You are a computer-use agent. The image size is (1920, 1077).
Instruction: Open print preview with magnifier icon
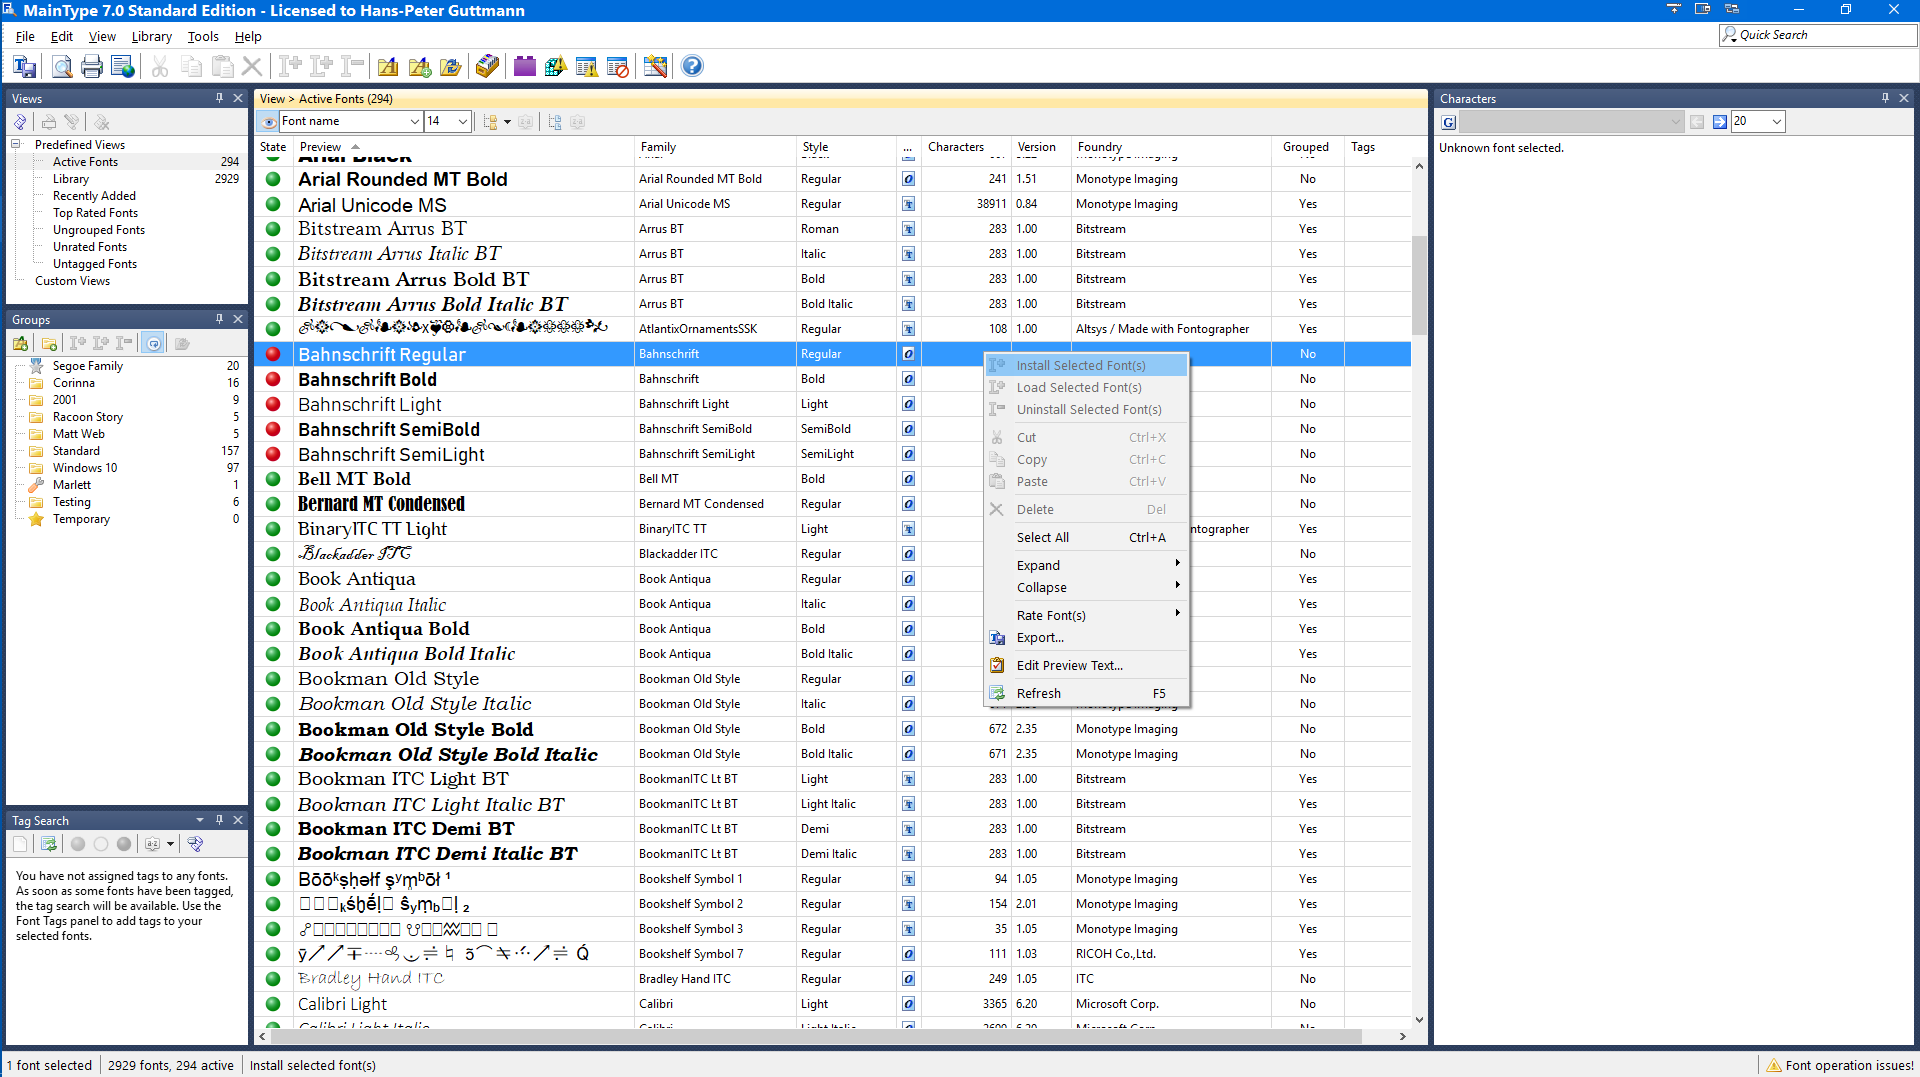(62, 67)
